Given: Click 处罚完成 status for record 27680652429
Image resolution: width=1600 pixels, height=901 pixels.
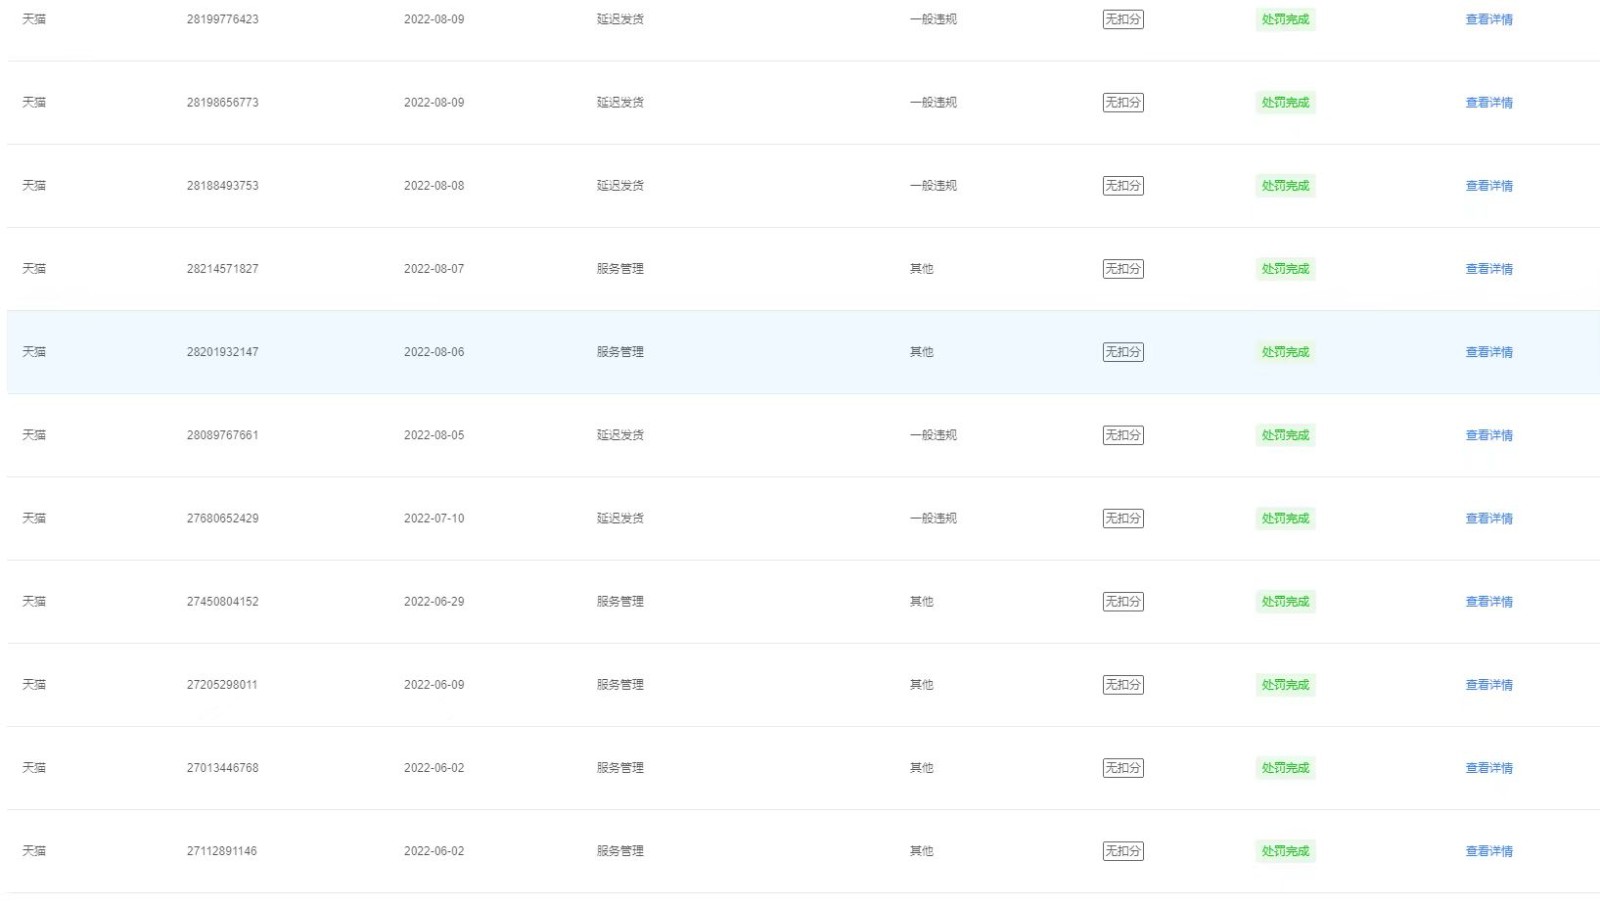Looking at the screenshot, I should (x=1284, y=518).
